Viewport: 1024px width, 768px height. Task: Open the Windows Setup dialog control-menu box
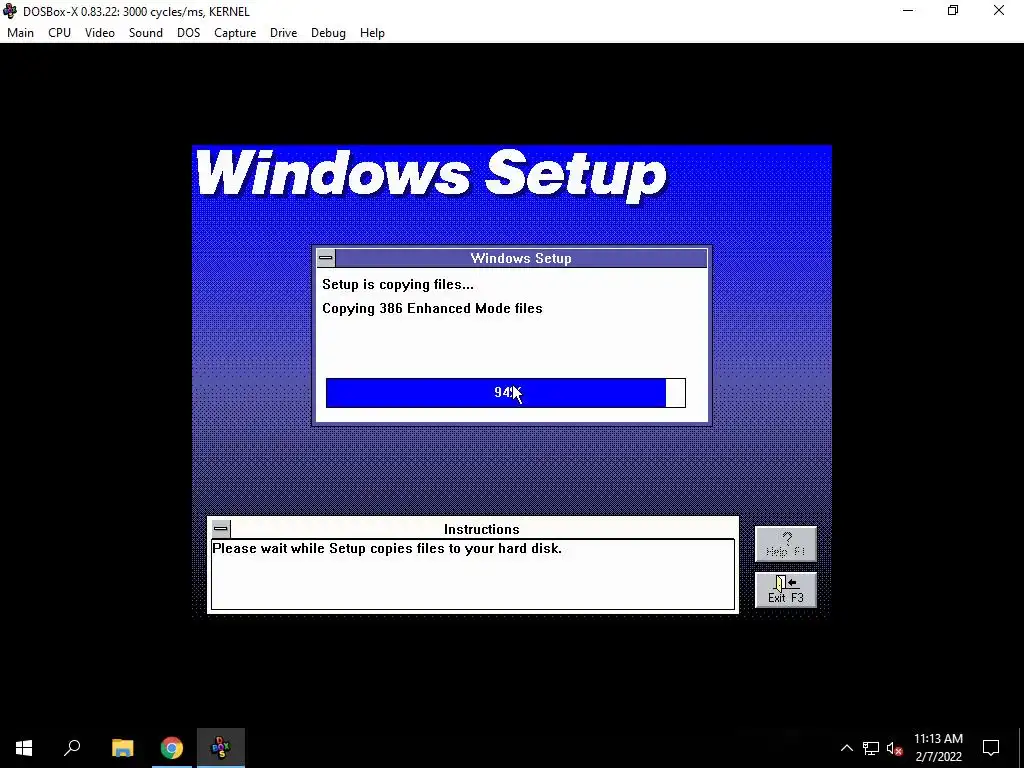click(x=326, y=258)
